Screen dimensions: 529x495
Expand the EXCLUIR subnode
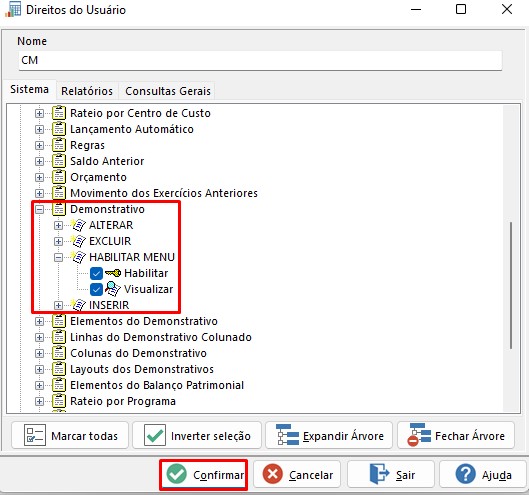point(58,242)
